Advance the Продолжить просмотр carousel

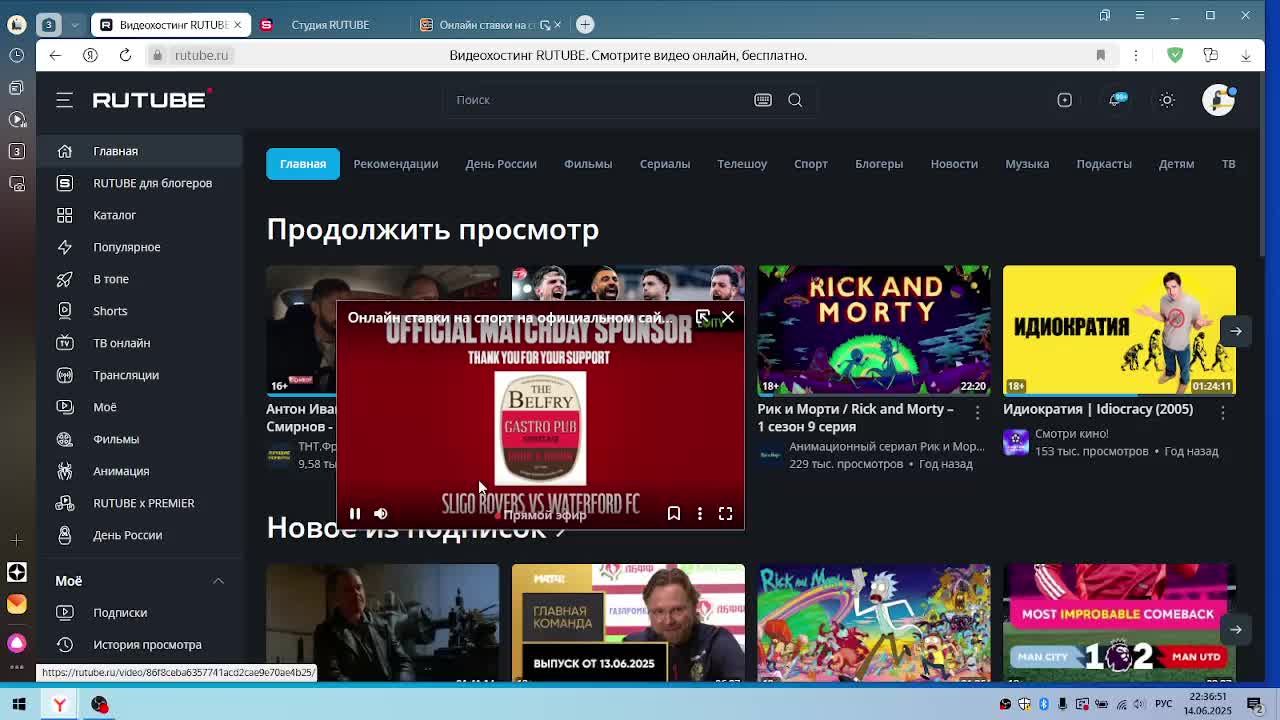(x=1236, y=331)
